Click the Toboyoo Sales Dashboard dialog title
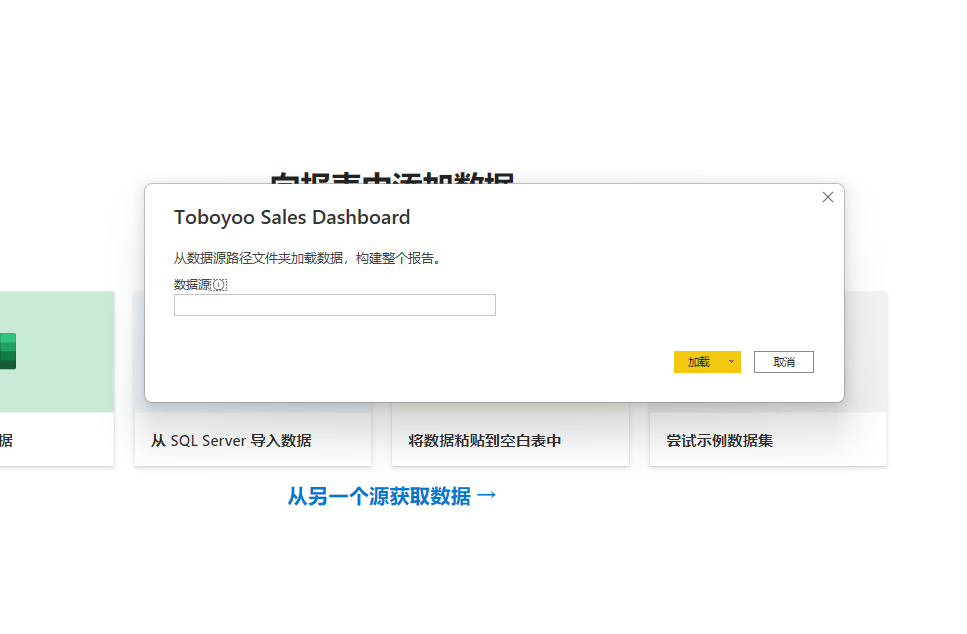 pos(292,218)
